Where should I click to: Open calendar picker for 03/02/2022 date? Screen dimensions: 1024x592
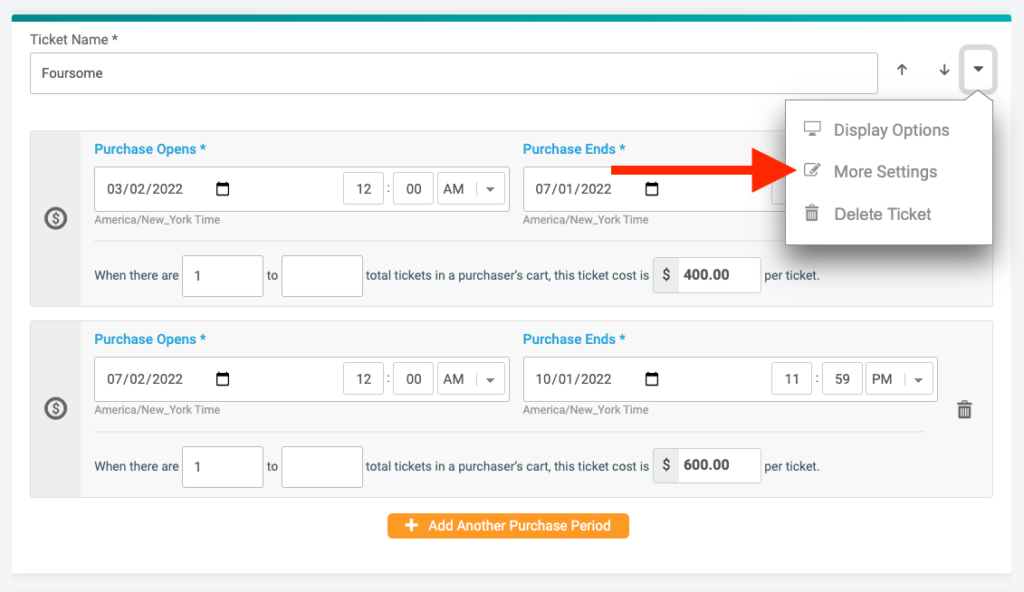223,189
